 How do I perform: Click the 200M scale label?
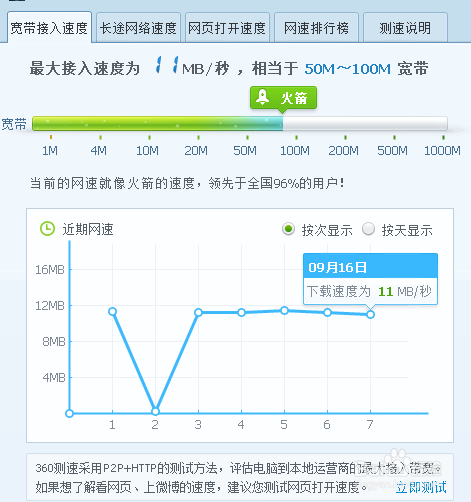tap(344, 151)
